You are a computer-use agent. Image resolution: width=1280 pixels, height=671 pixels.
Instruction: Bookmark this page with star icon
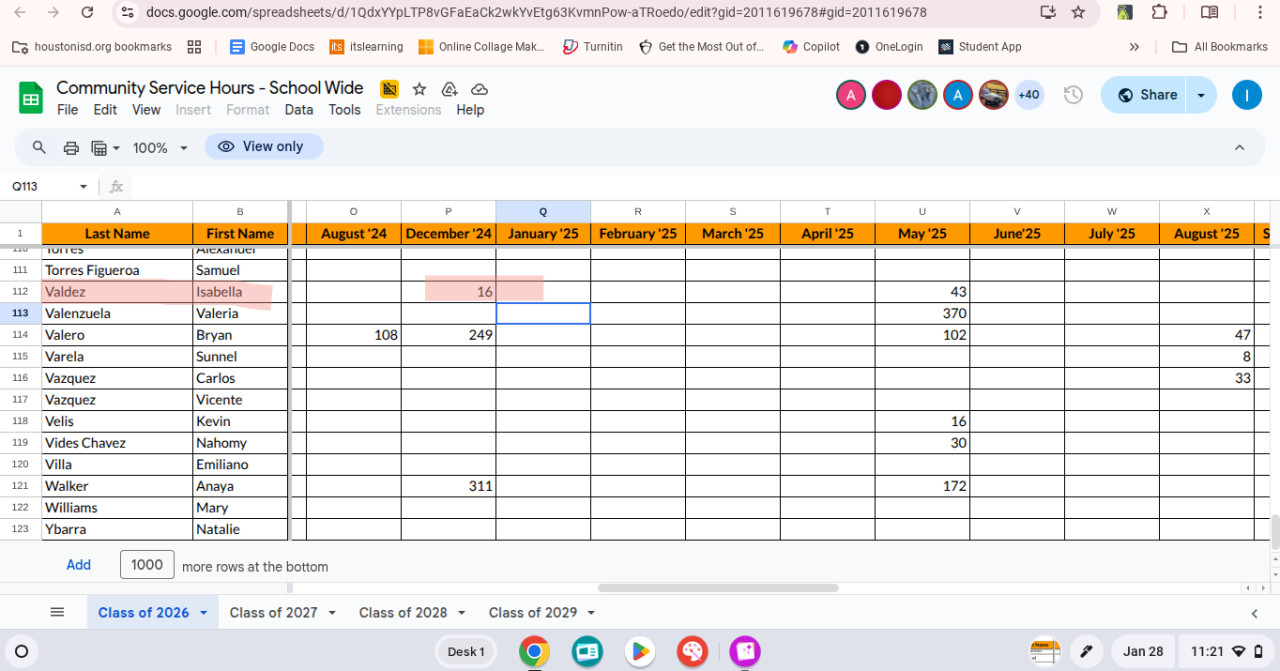(1078, 12)
